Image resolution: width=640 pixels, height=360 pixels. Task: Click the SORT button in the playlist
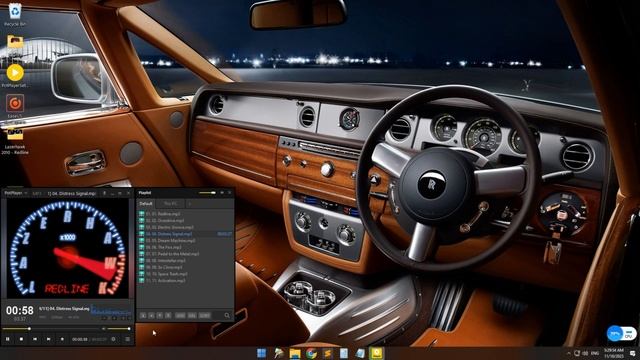click(x=204, y=316)
